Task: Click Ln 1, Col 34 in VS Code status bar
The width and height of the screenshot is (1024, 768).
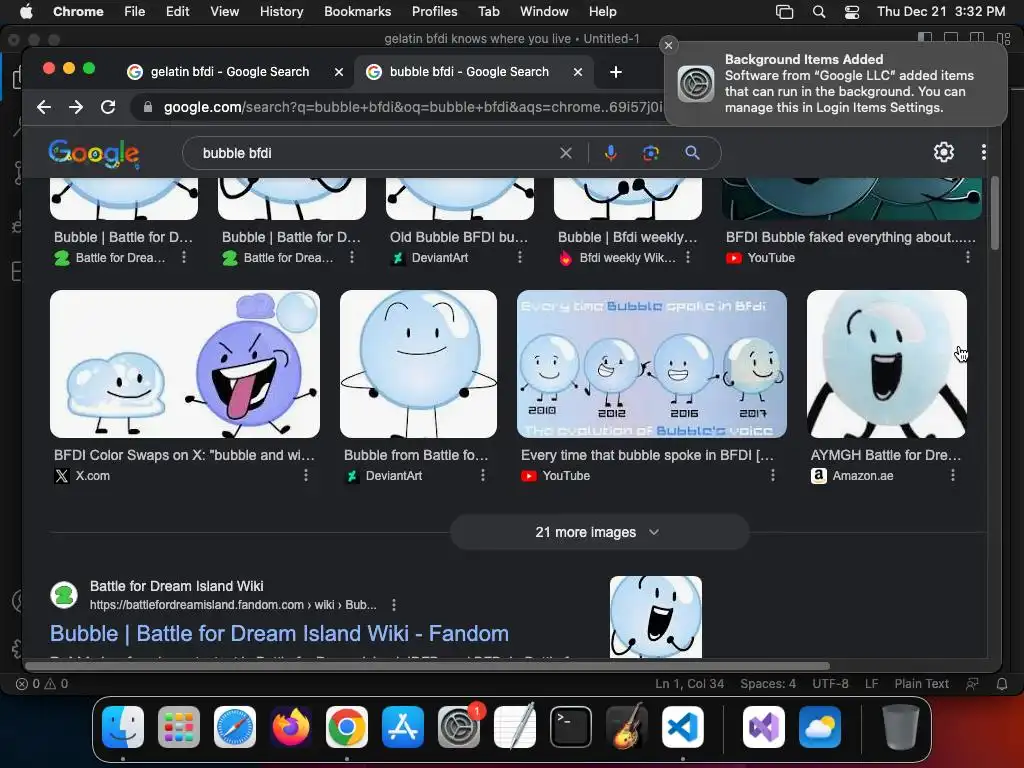Action: (690, 684)
